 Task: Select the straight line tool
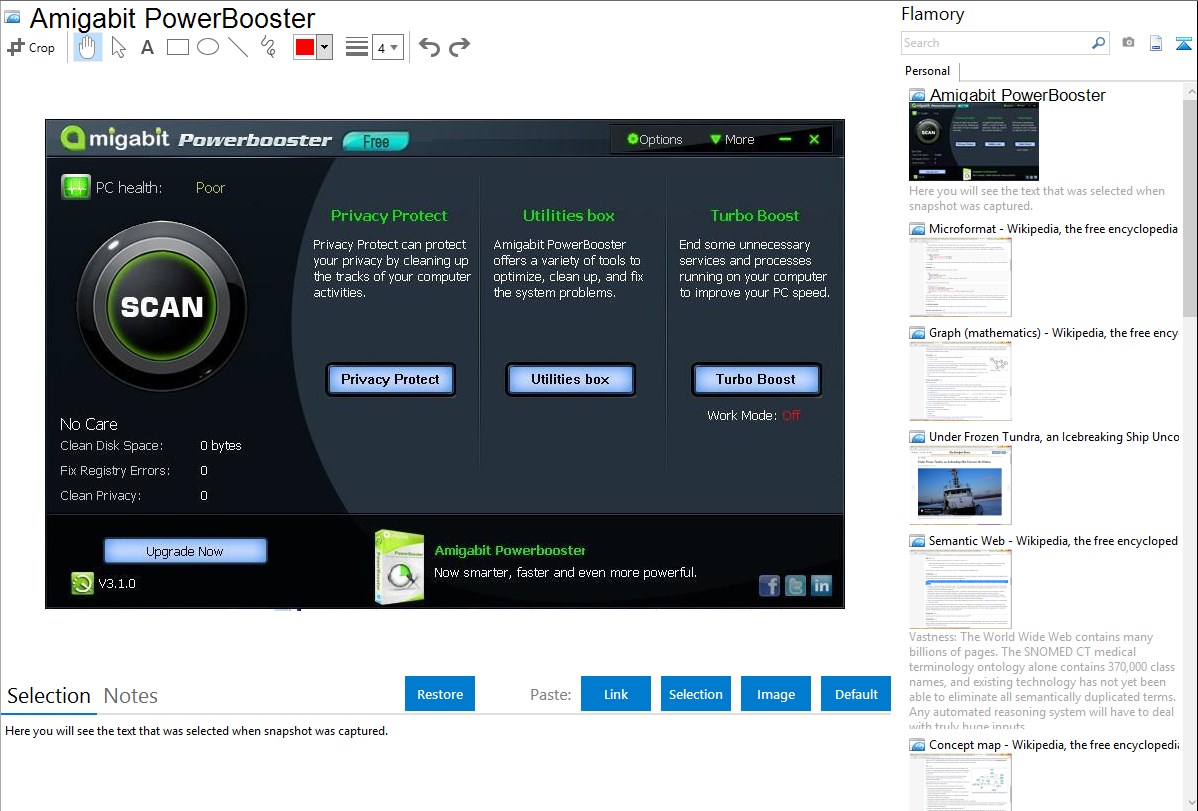click(238, 47)
